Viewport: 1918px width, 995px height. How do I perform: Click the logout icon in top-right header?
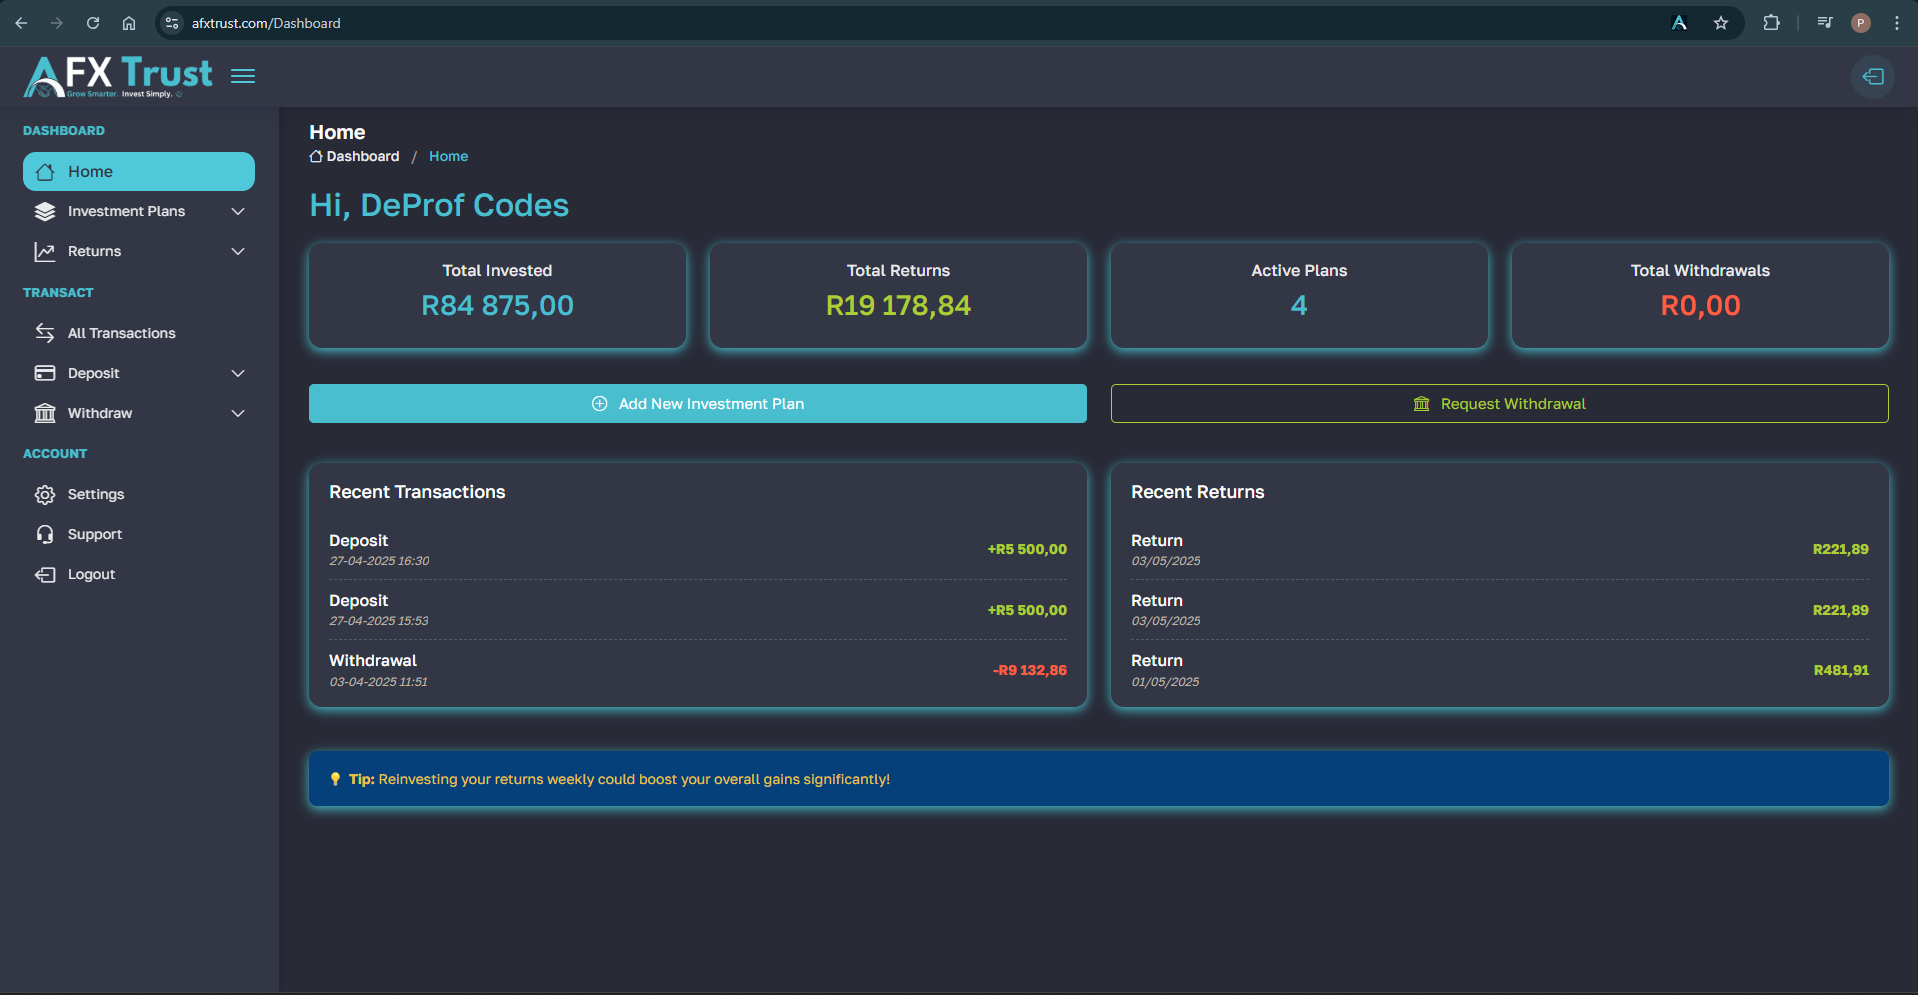tap(1872, 77)
